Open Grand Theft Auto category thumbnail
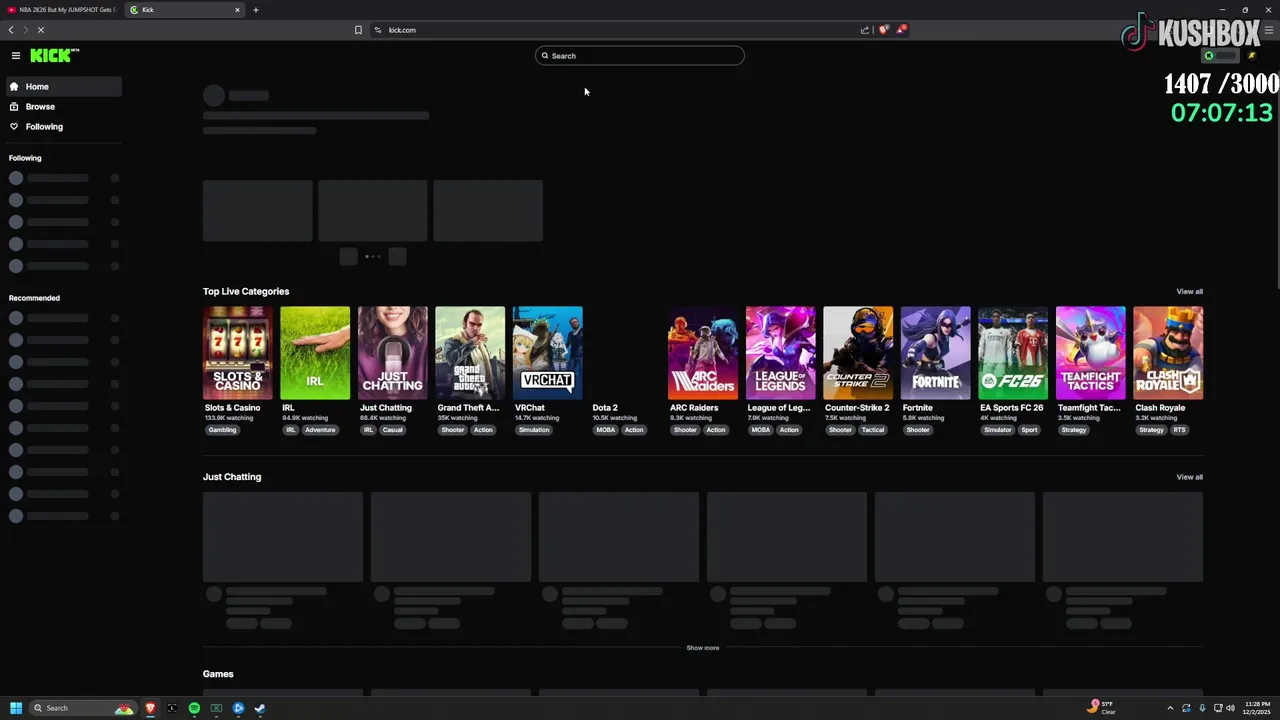 [470, 353]
